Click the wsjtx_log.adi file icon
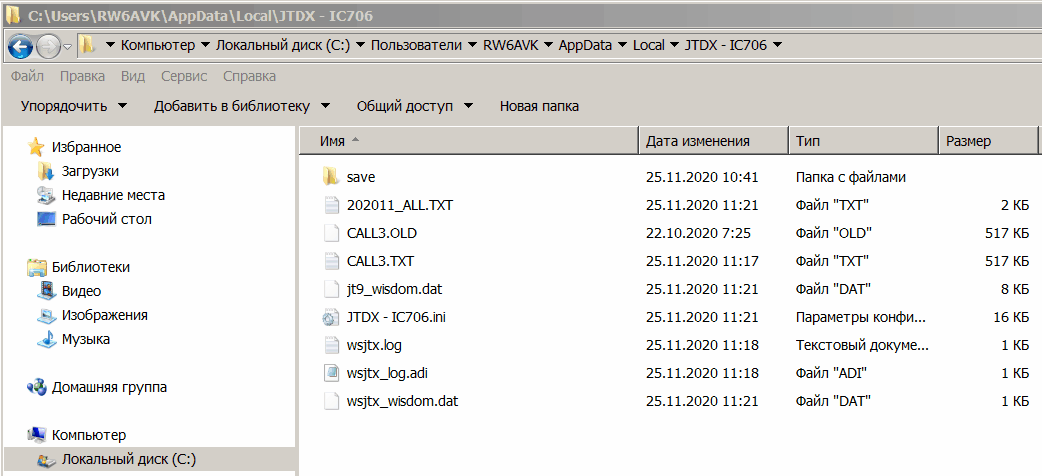The image size is (1042, 476). 332,373
